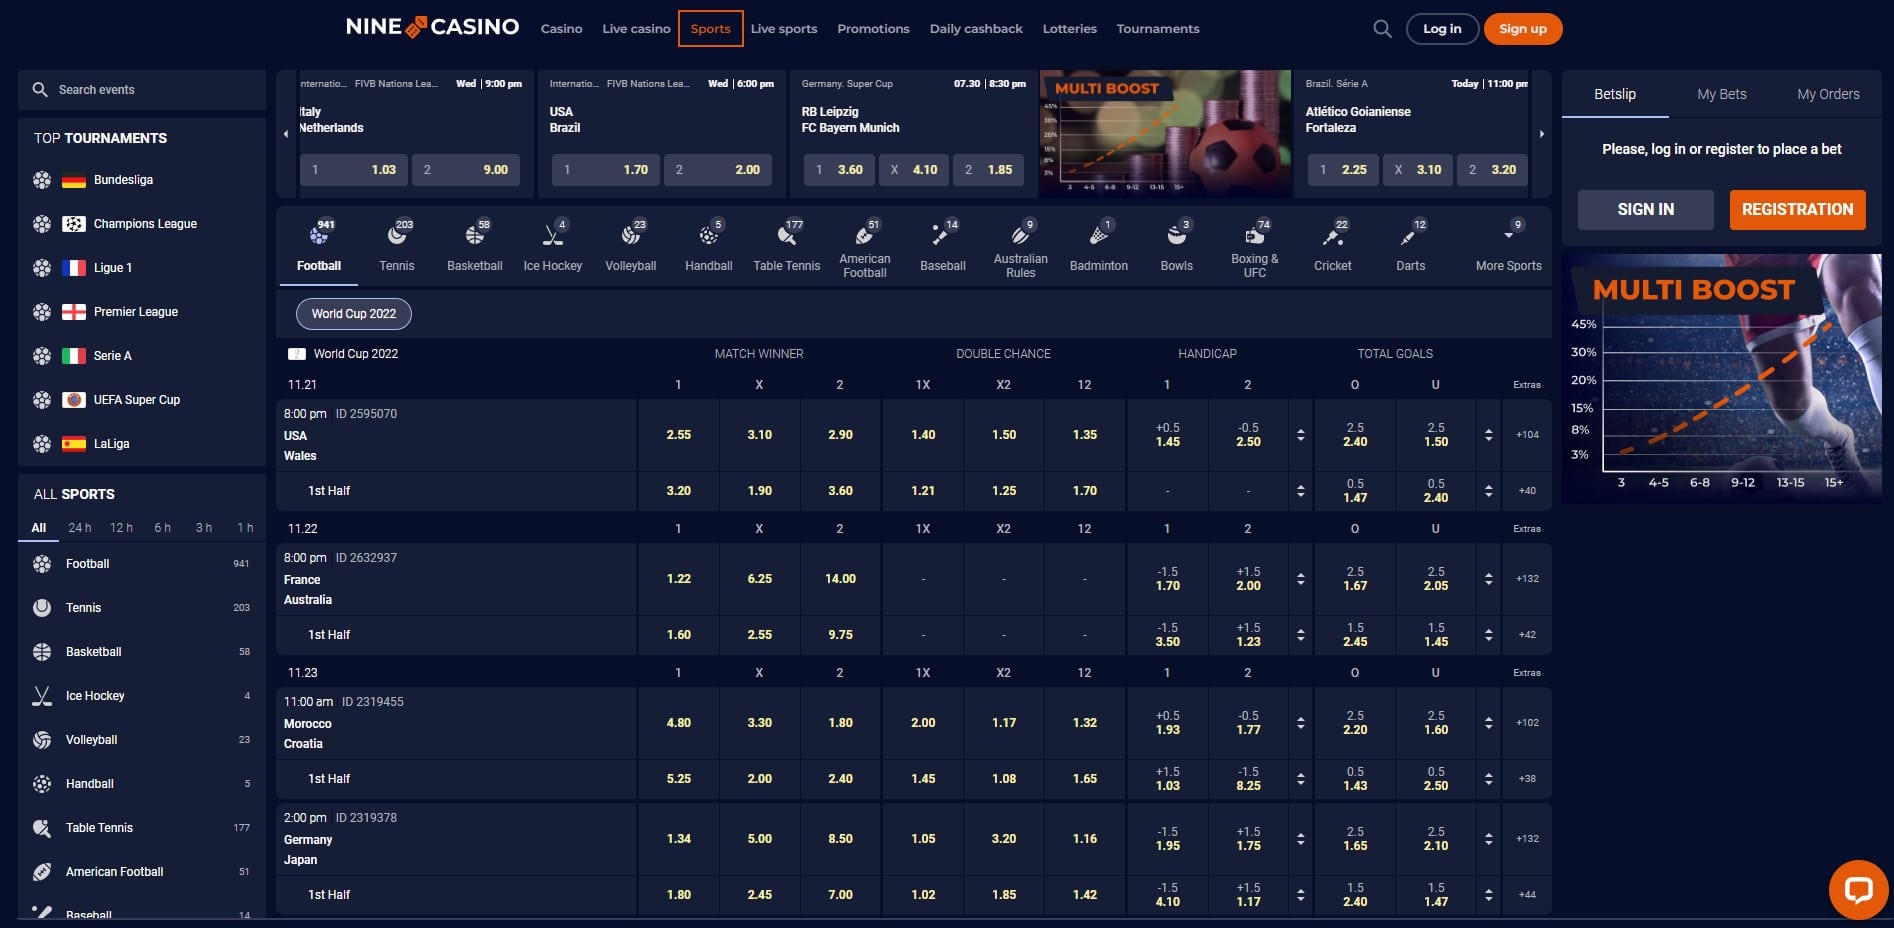Select Darts sport icon tab
Viewport: 1894px width, 928px height.
1411,246
